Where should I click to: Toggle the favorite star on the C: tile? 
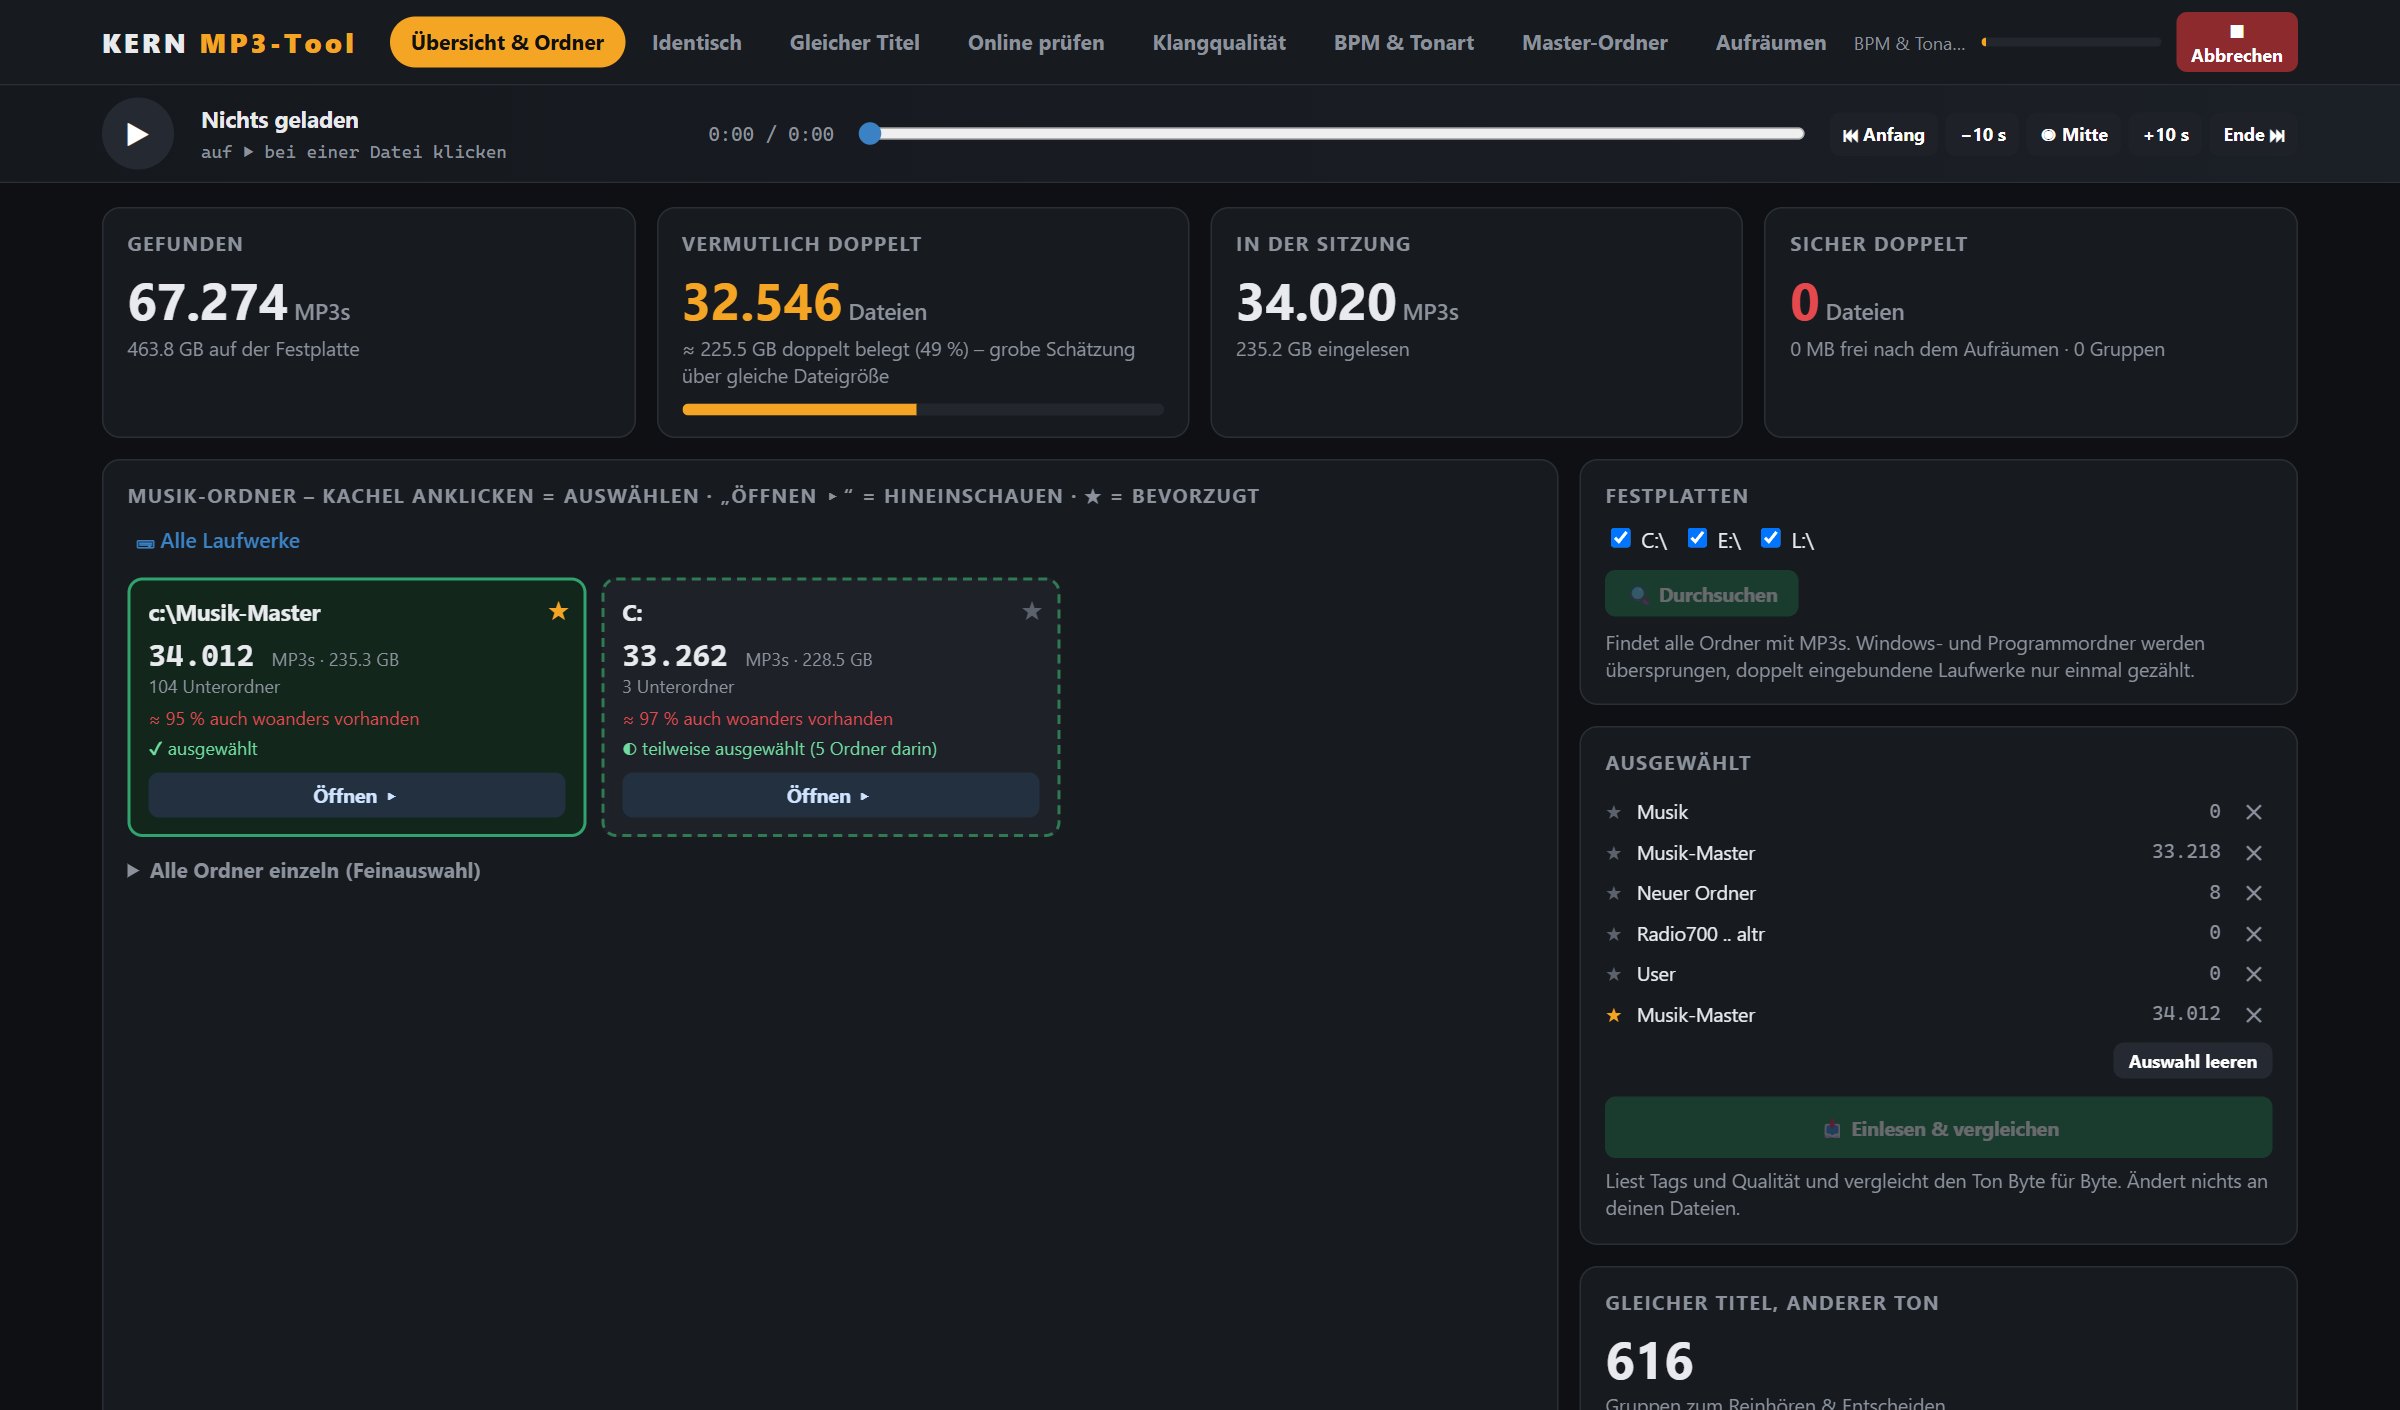pyautogui.click(x=1032, y=611)
